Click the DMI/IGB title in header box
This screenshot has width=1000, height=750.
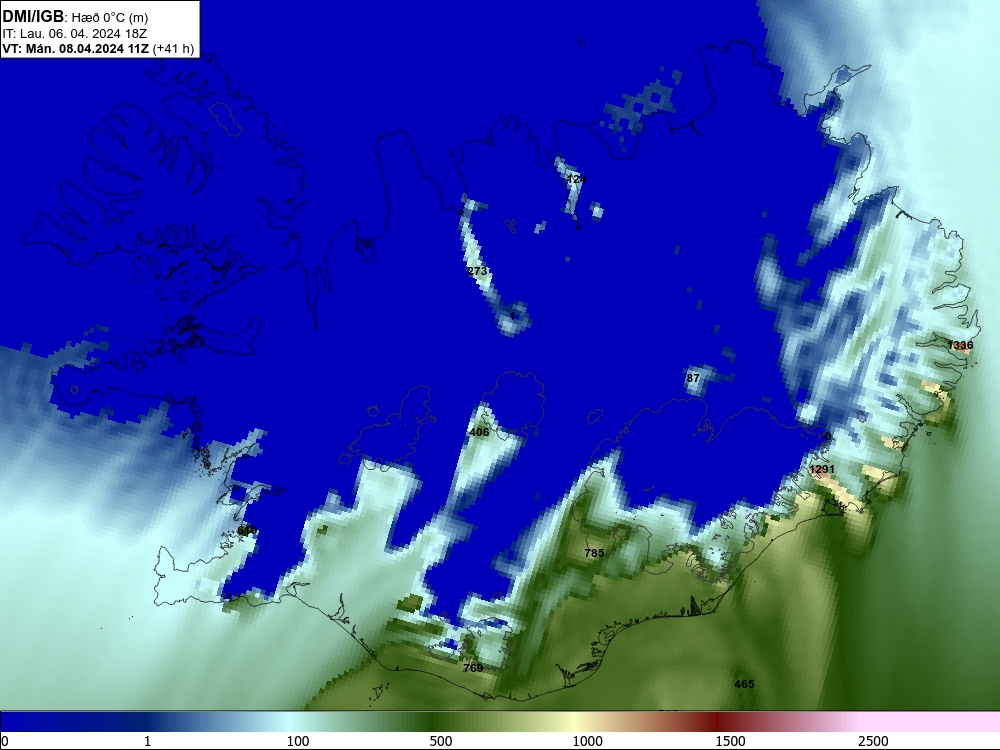pyautogui.click(x=33, y=17)
